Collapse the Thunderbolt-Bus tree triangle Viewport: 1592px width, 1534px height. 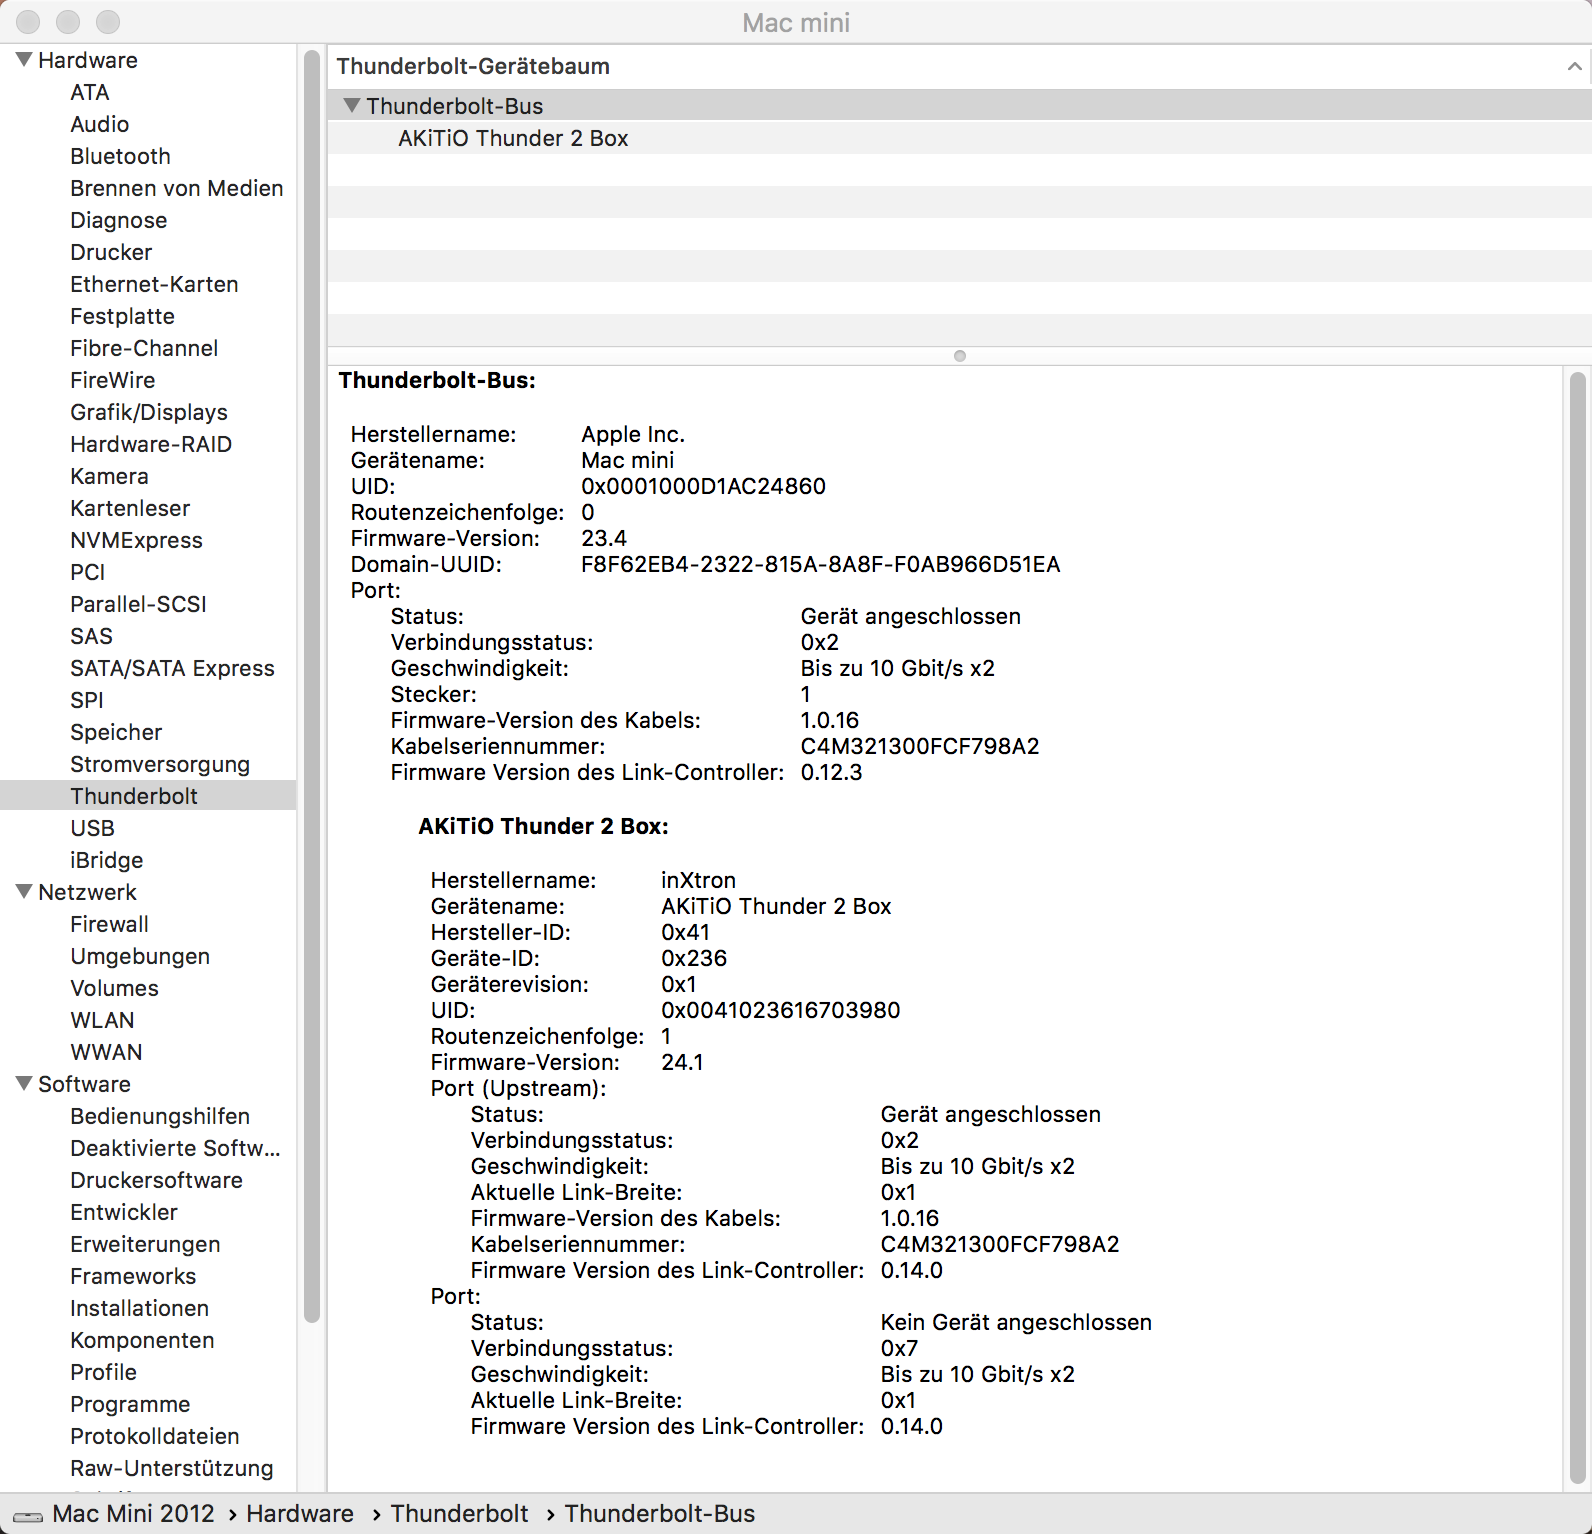pos(351,105)
